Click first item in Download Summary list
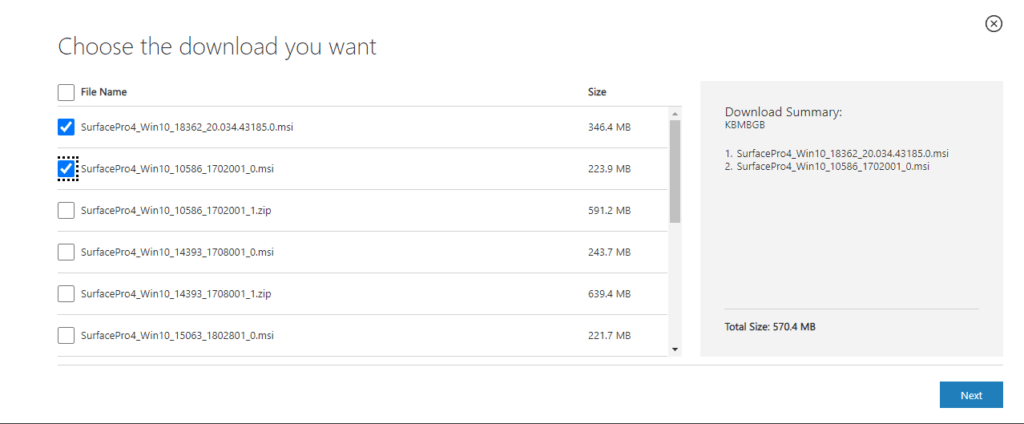1024x424 pixels. click(837, 154)
